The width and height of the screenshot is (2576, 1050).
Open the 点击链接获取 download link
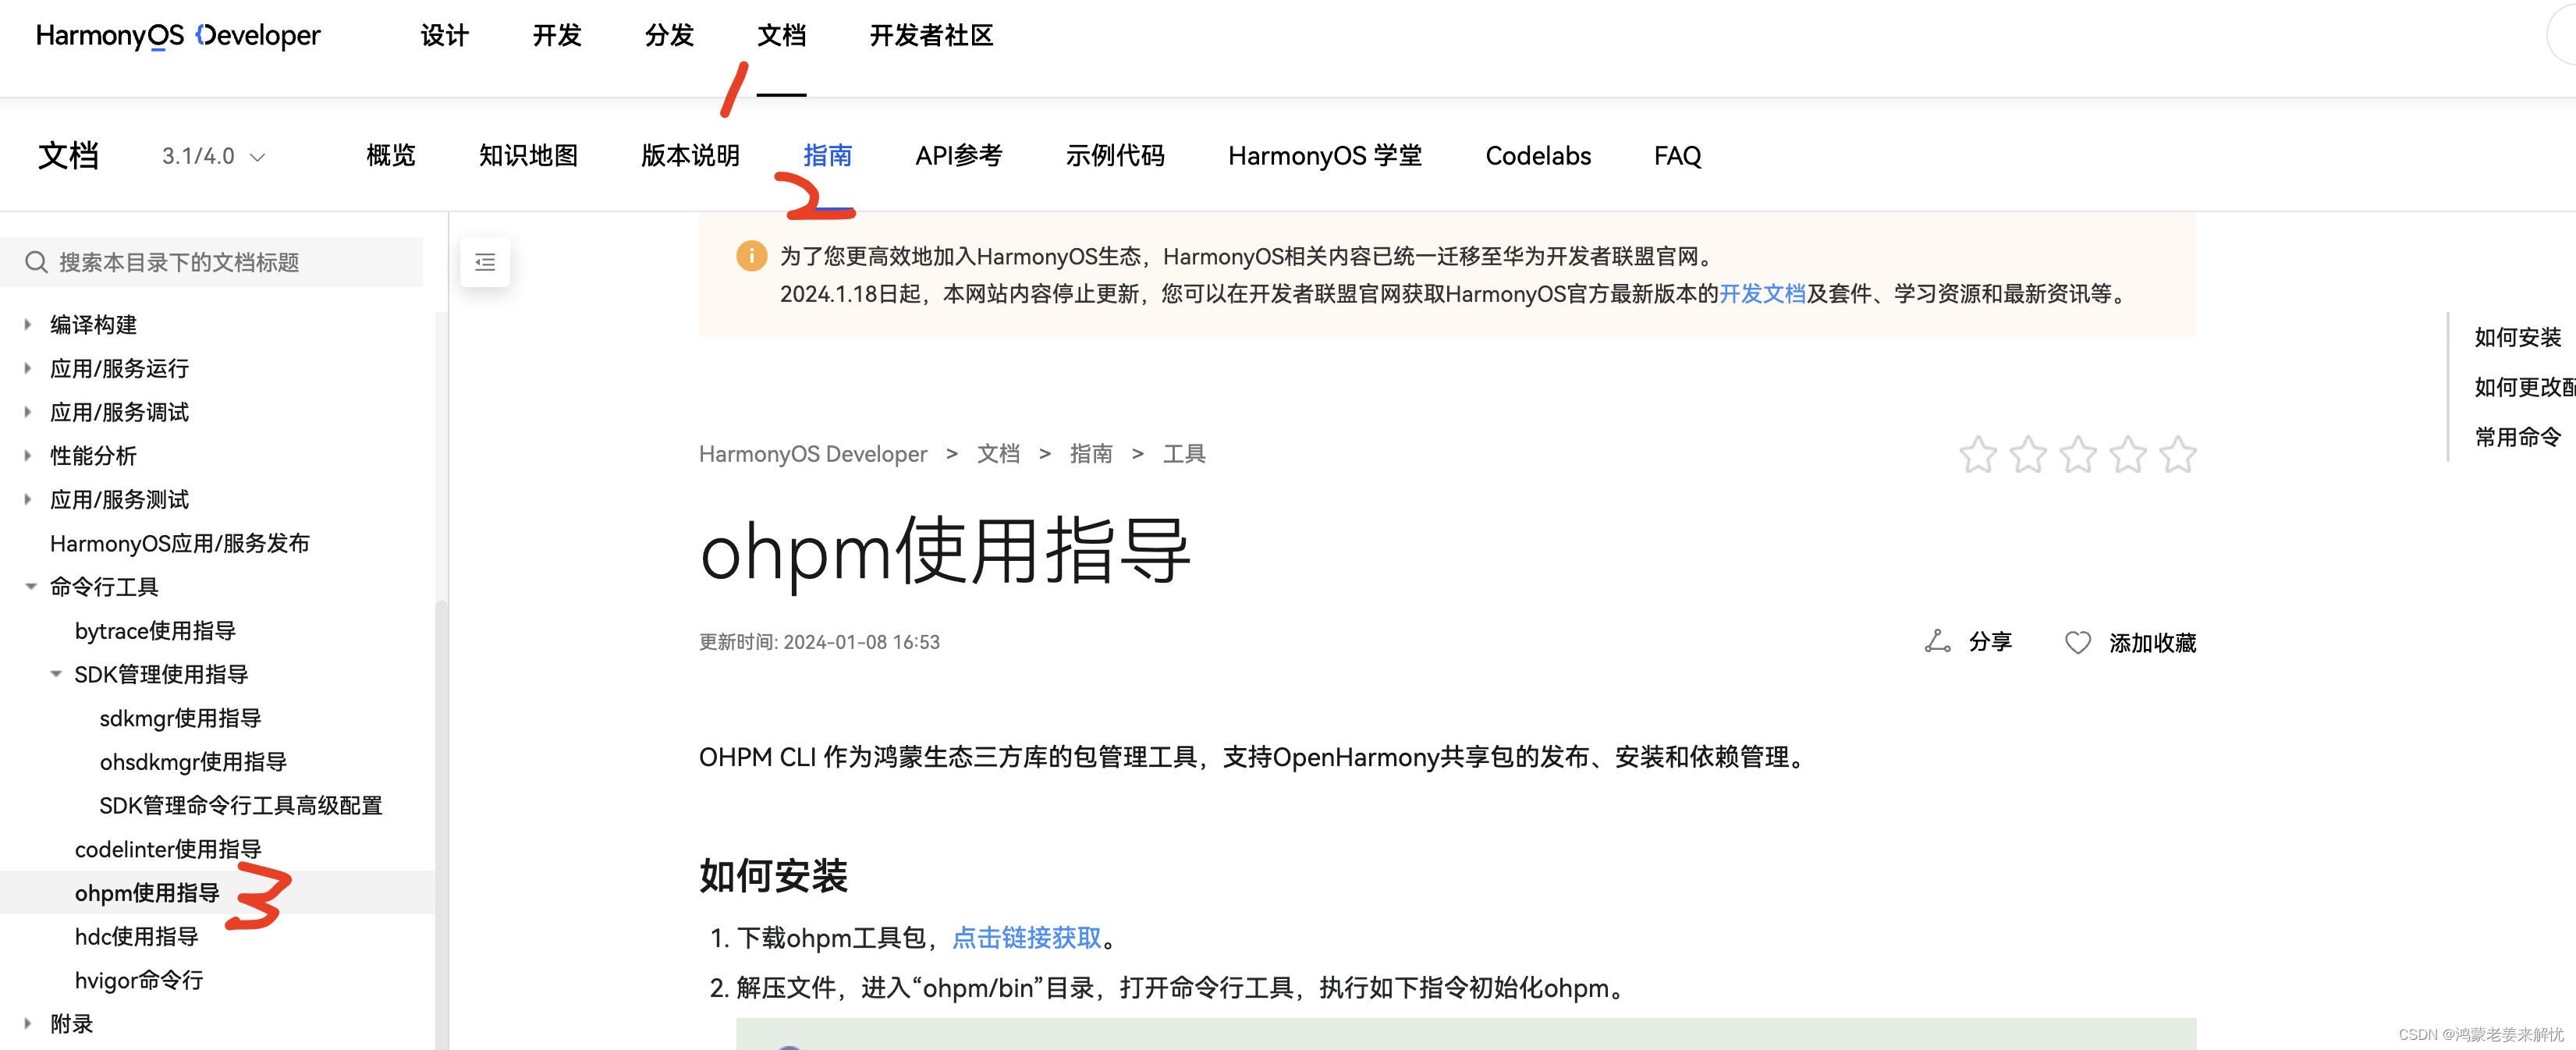click(1026, 938)
